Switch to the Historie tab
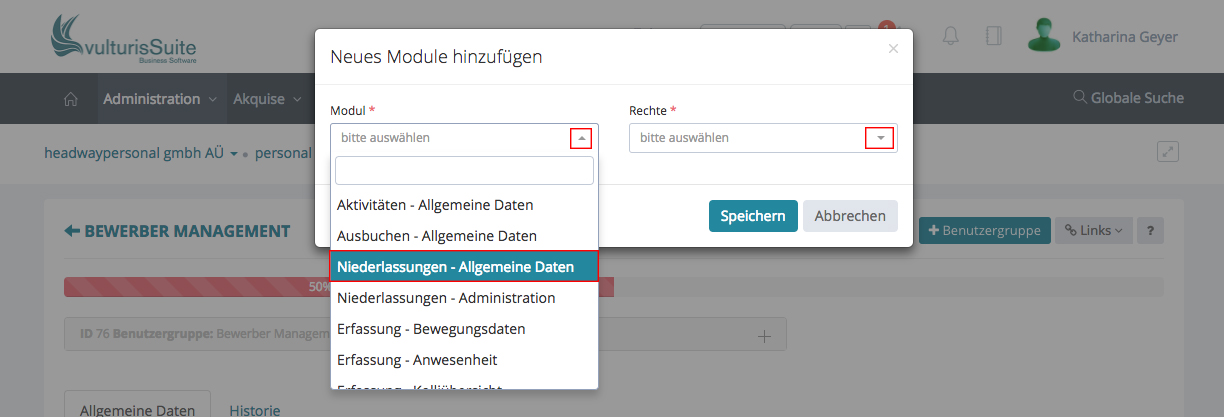1224x417 pixels. (254, 410)
